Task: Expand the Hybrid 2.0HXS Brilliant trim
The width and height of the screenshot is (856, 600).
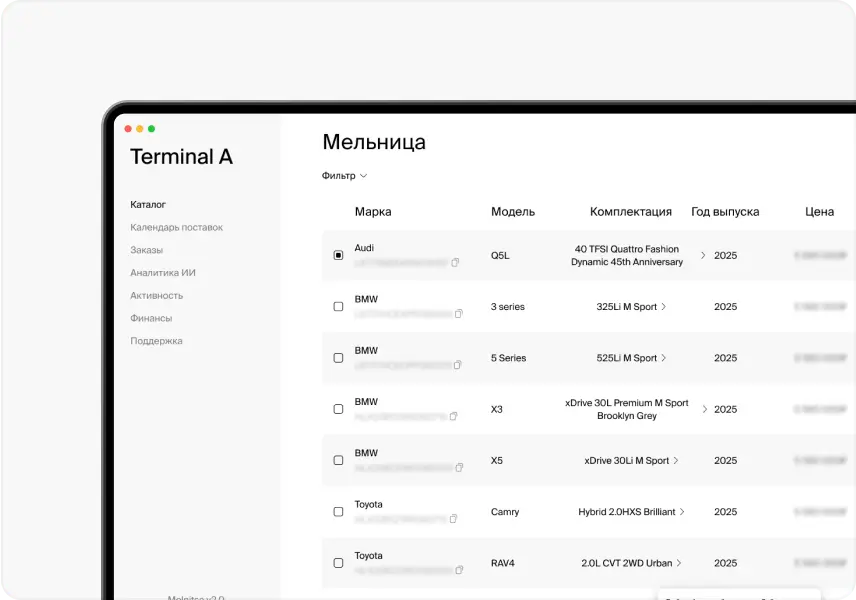Action: (x=682, y=511)
